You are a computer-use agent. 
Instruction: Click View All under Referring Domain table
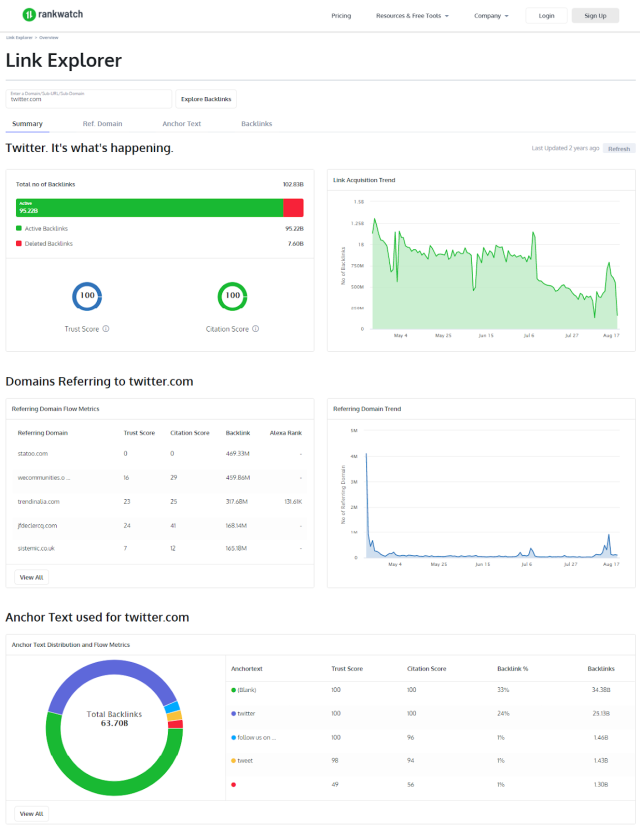click(x=31, y=577)
